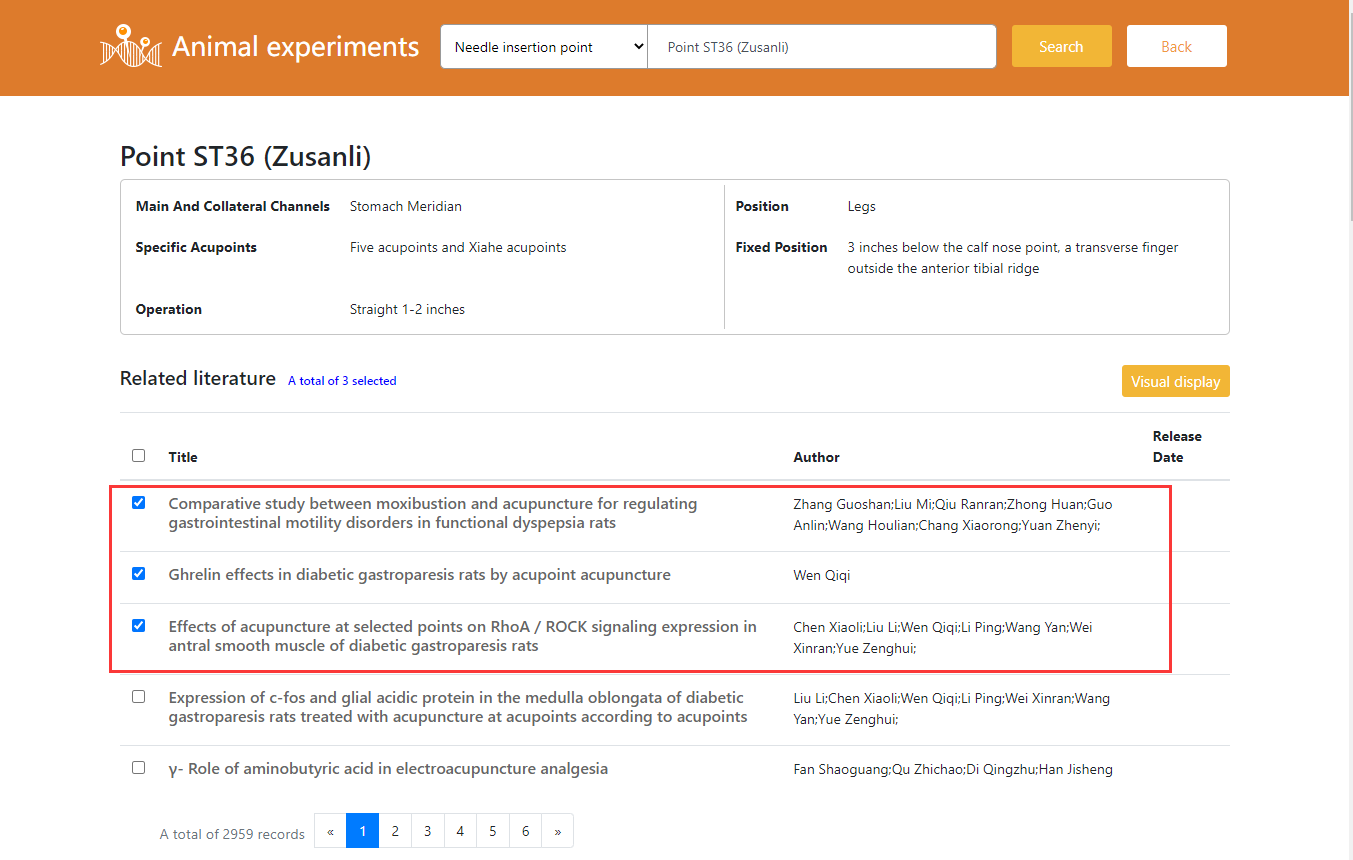Click the « previous page arrow

(330, 831)
